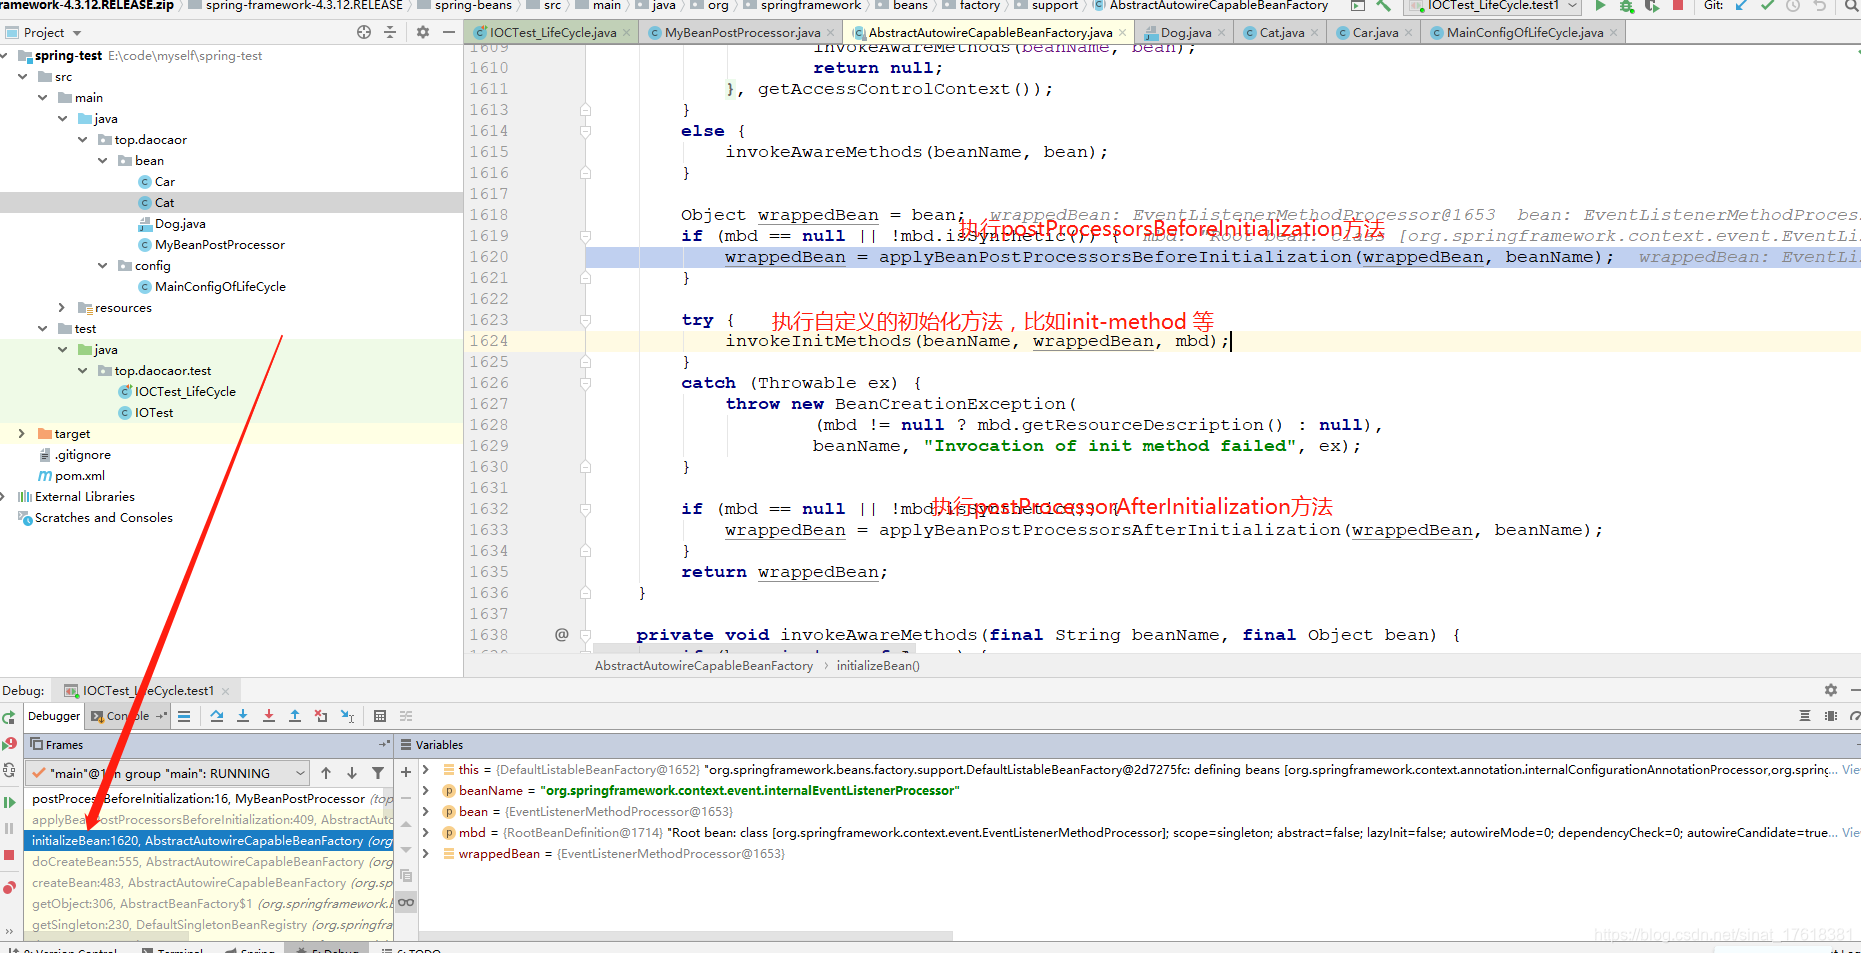
Task: Commit changes with the Git checkmark
Action: 1767,6
